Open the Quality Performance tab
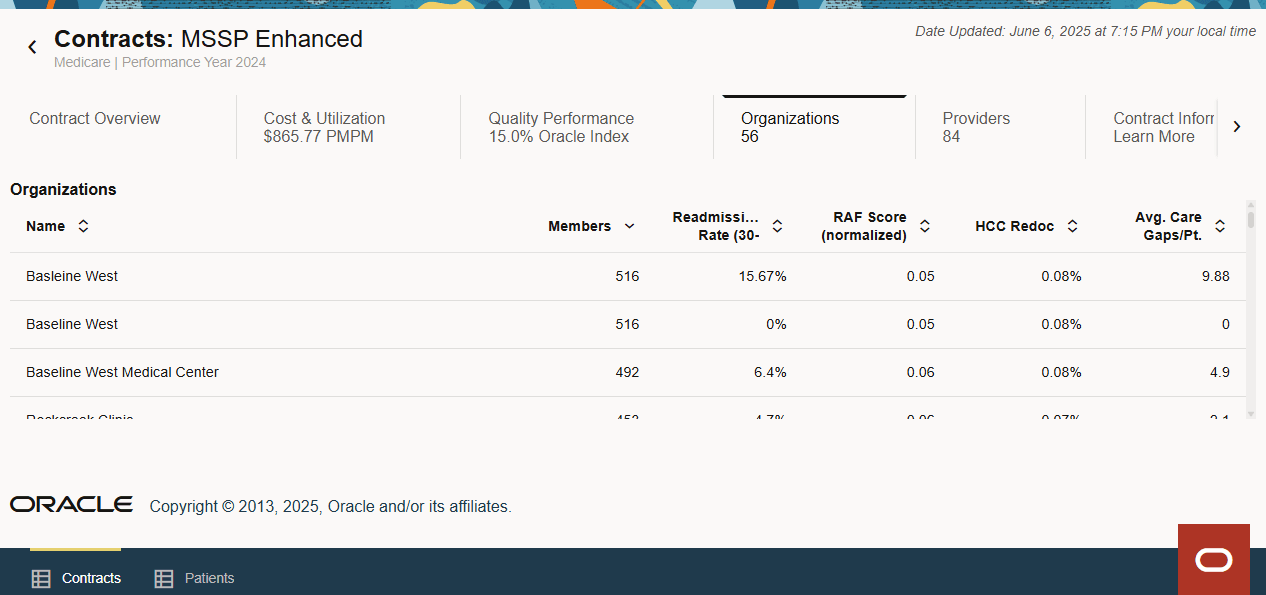Image resolution: width=1266 pixels, height=595 pixels. [x=561, y=127]
